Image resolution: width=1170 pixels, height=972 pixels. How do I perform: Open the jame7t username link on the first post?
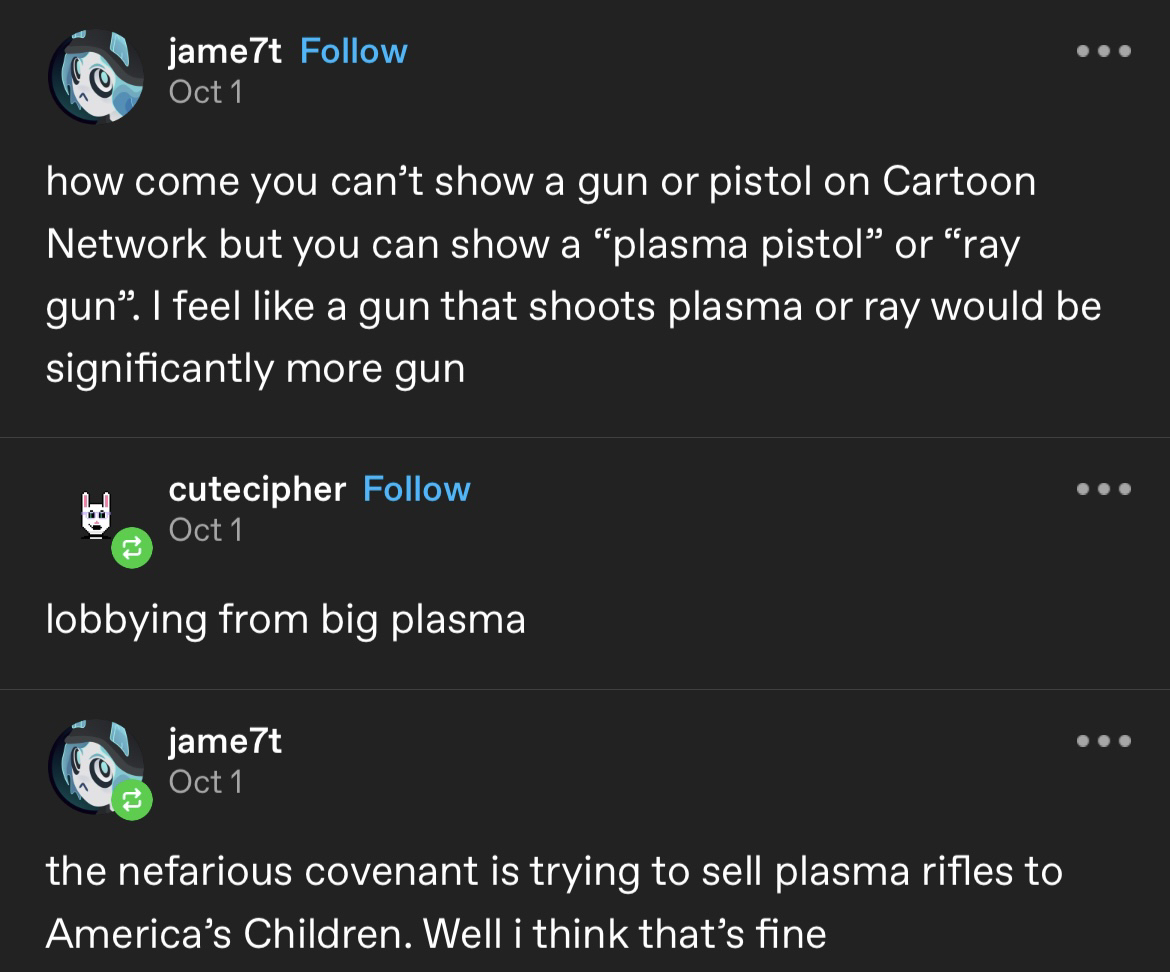(x=225, y=52)
